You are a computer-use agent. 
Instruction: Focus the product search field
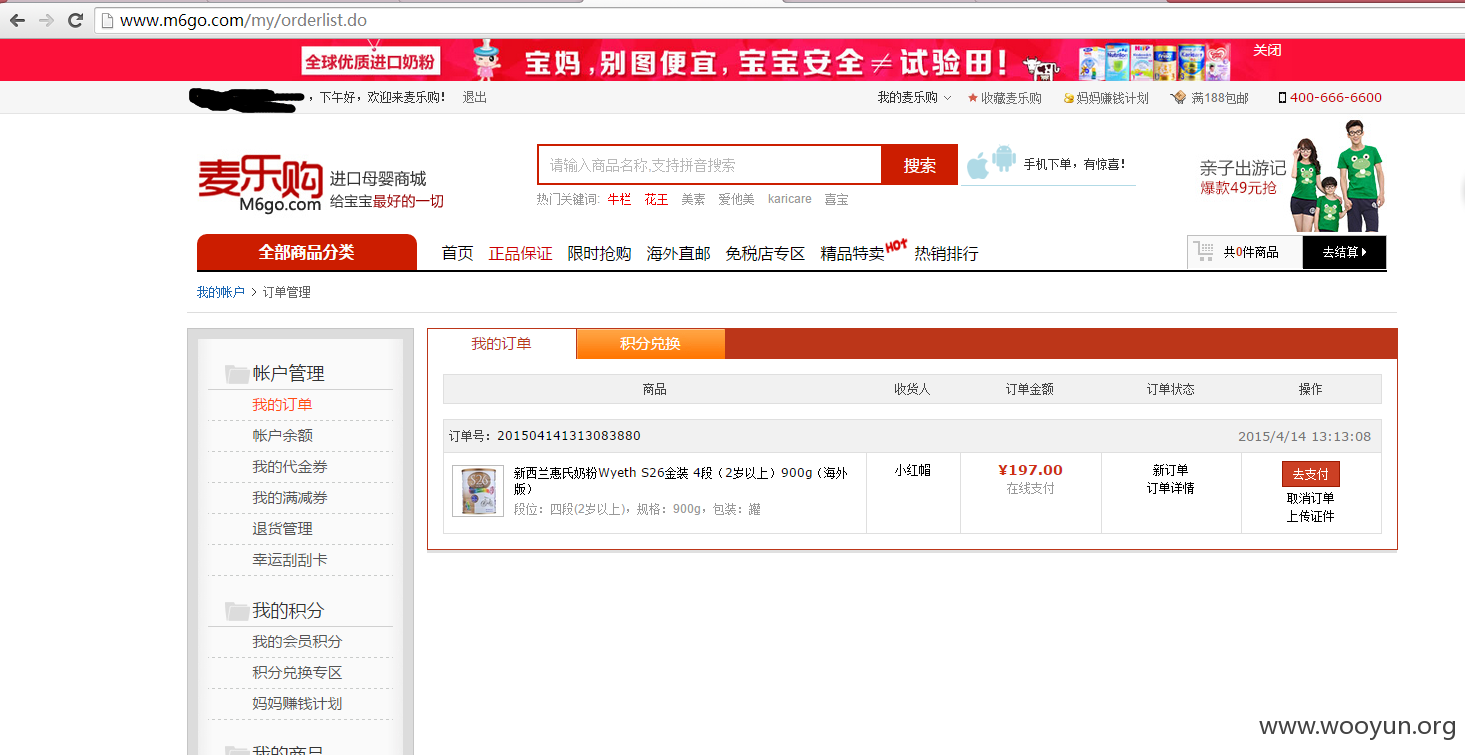(x=709, y=165)
